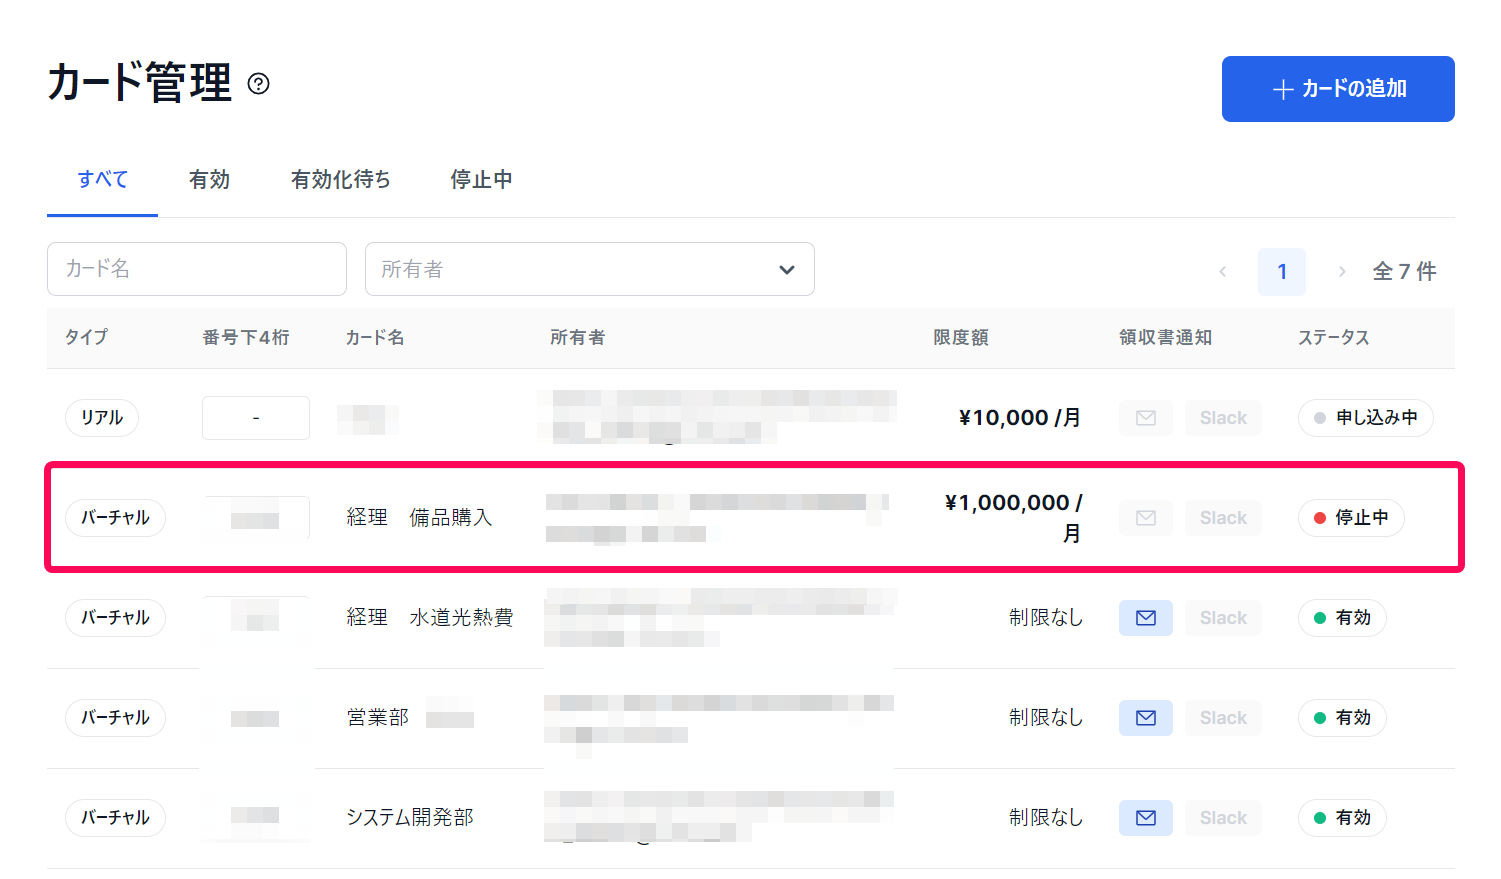Click 制限なし in 営業部 row
The height and width of the screenshot is (879, 1501).
(x=1046, y=718)
